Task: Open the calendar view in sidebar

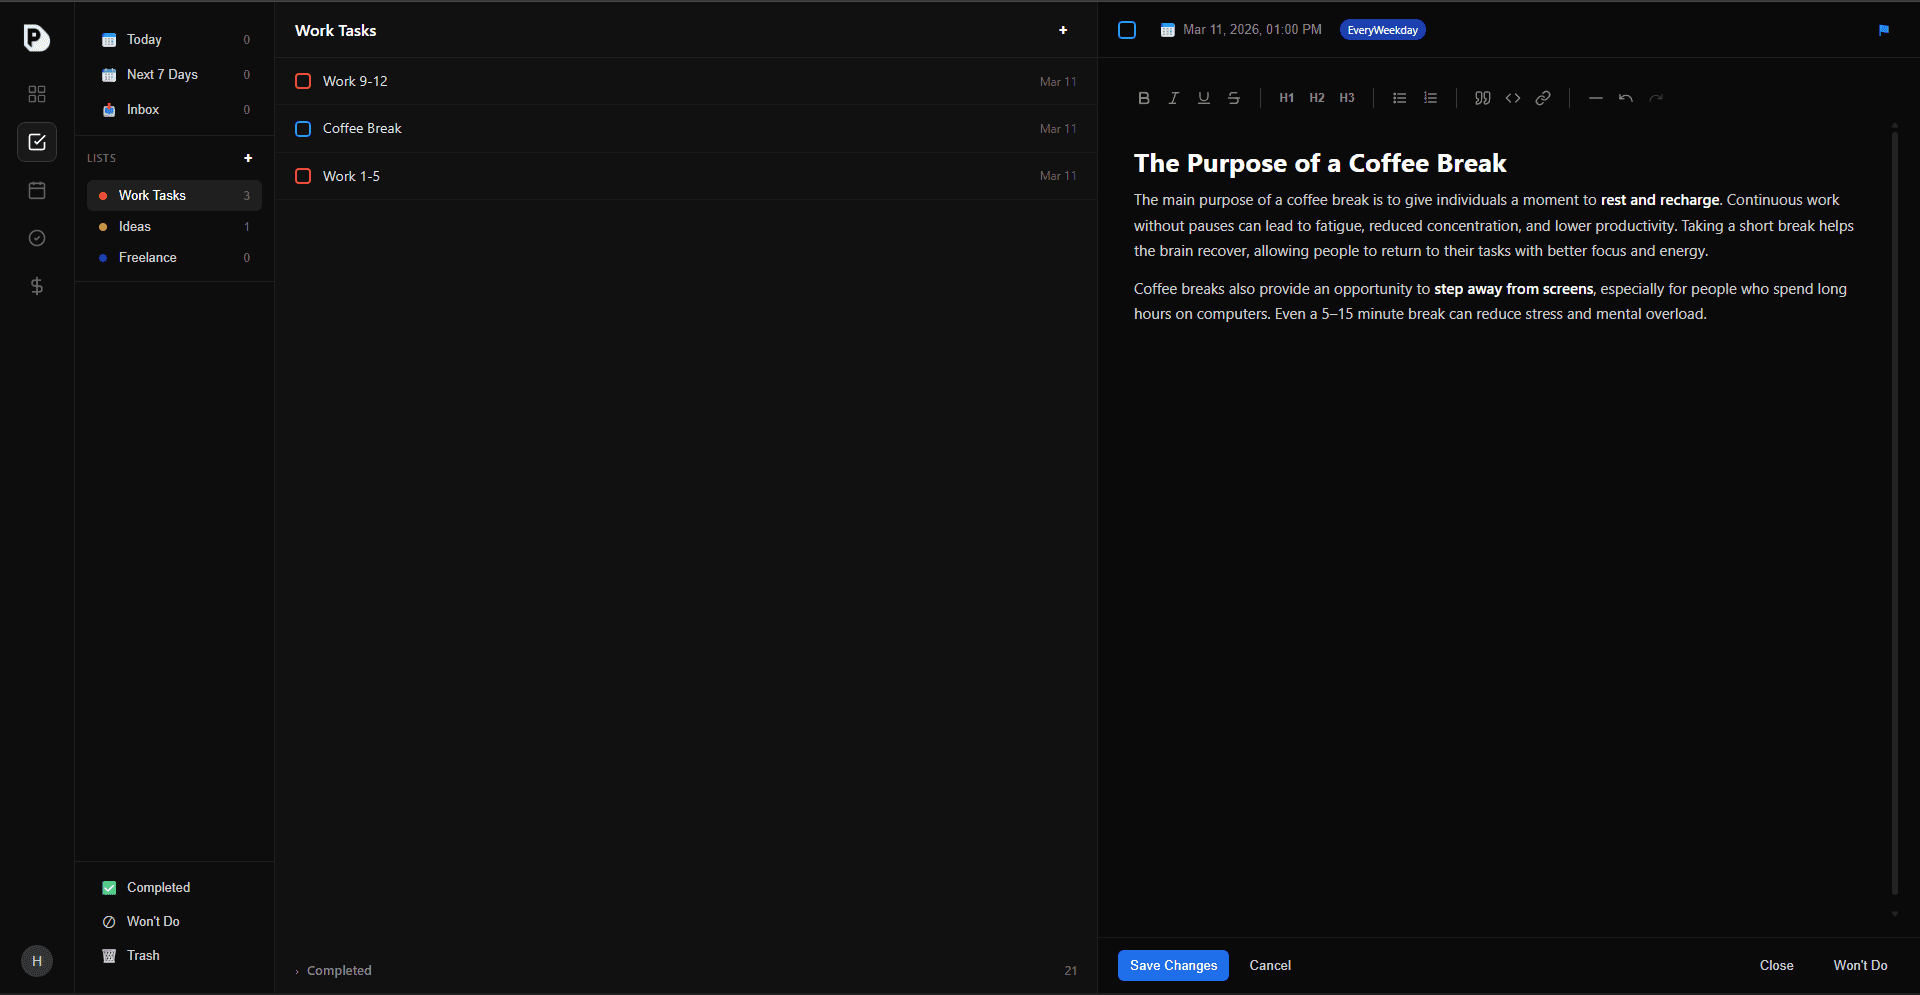Action: pyautogui.click(x=37, y=190)
